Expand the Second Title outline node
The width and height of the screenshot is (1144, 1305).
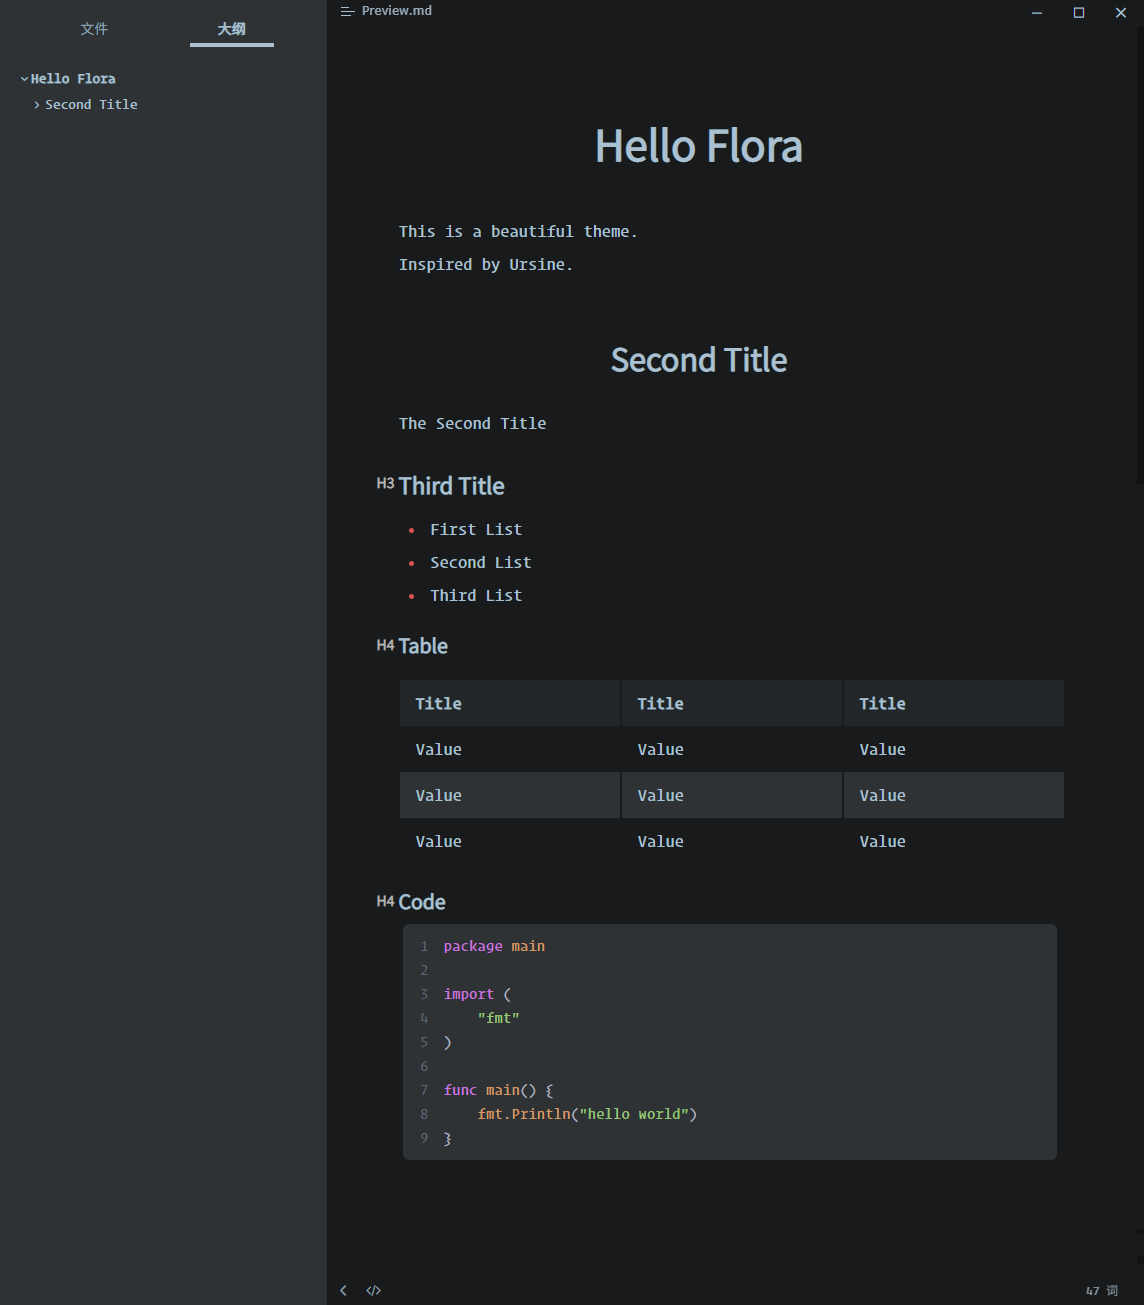click(x=37, y=104)
